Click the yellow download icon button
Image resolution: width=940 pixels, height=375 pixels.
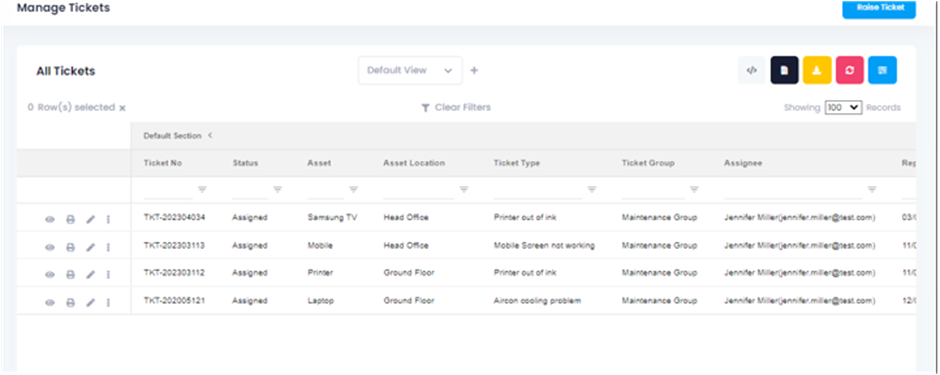pyautogui.click(x=817, y=70)
